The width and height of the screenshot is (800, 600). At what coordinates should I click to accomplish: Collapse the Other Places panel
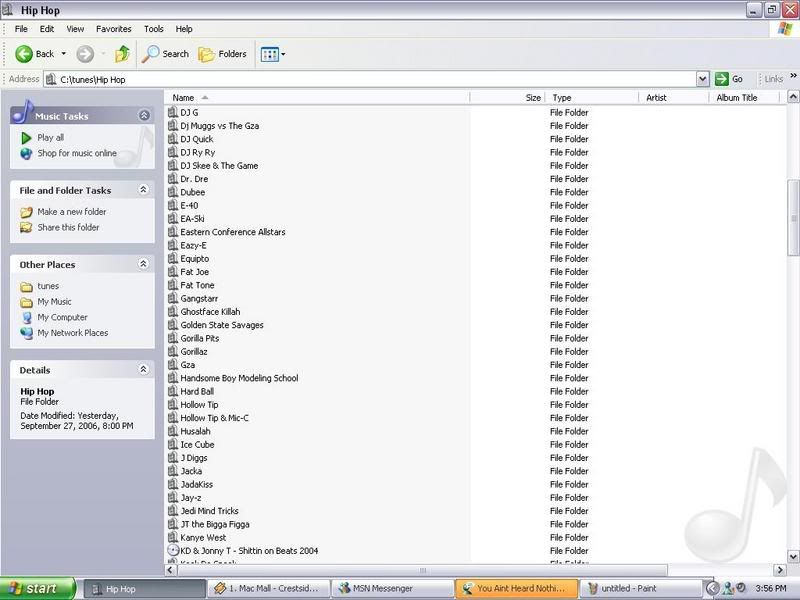[x=143, y=264]
